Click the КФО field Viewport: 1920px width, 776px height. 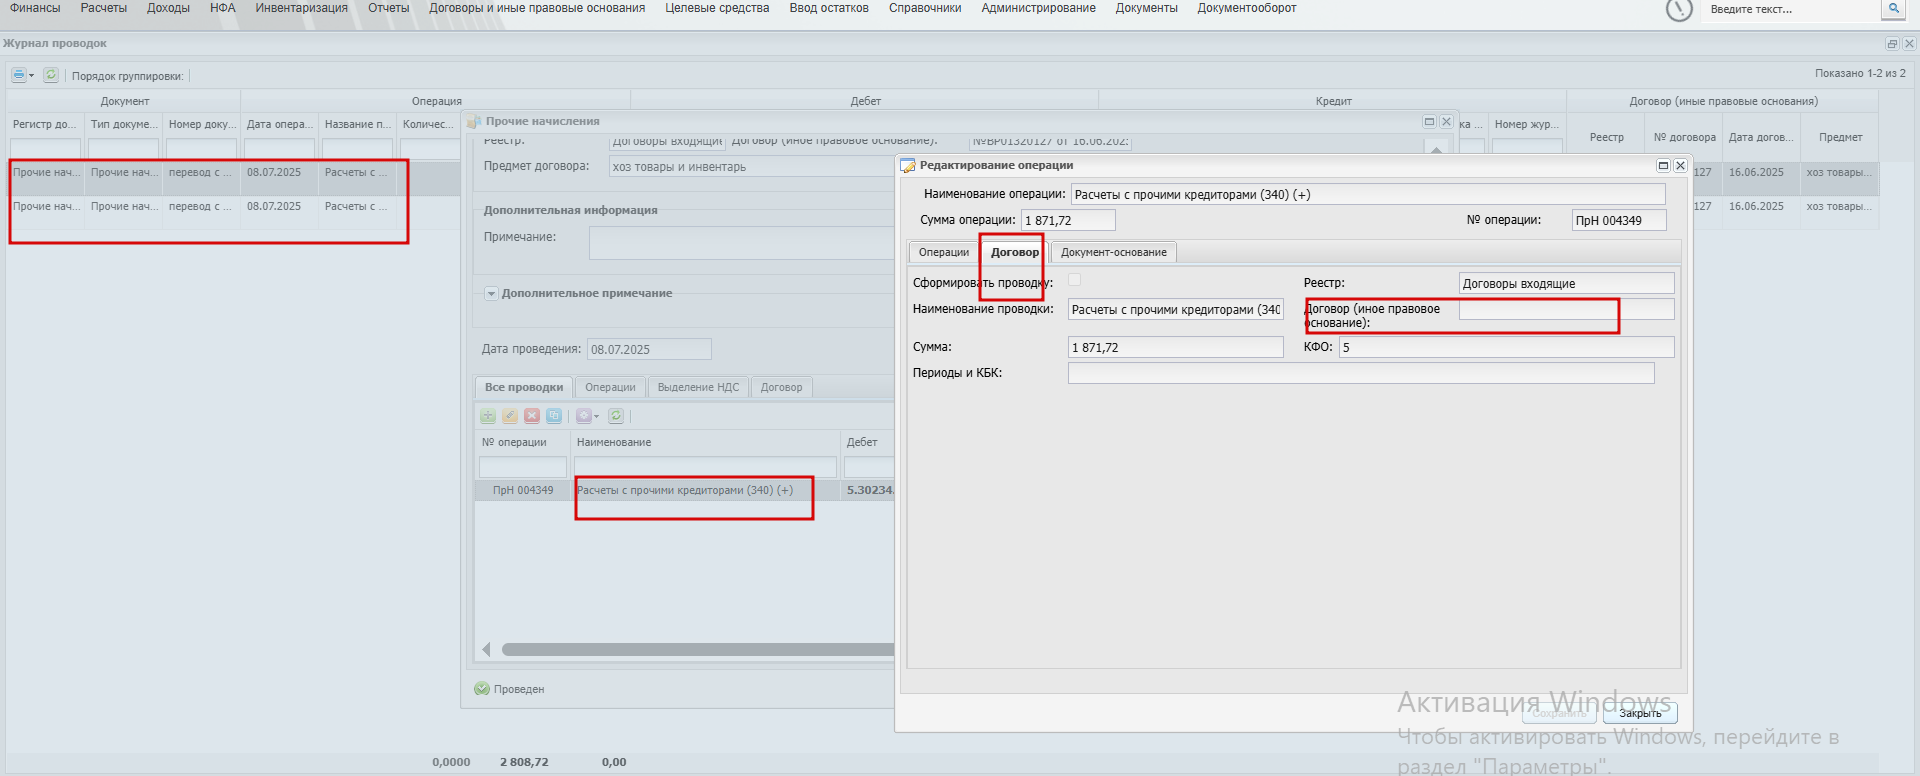pyautogui.click(x=1506, y=347)
